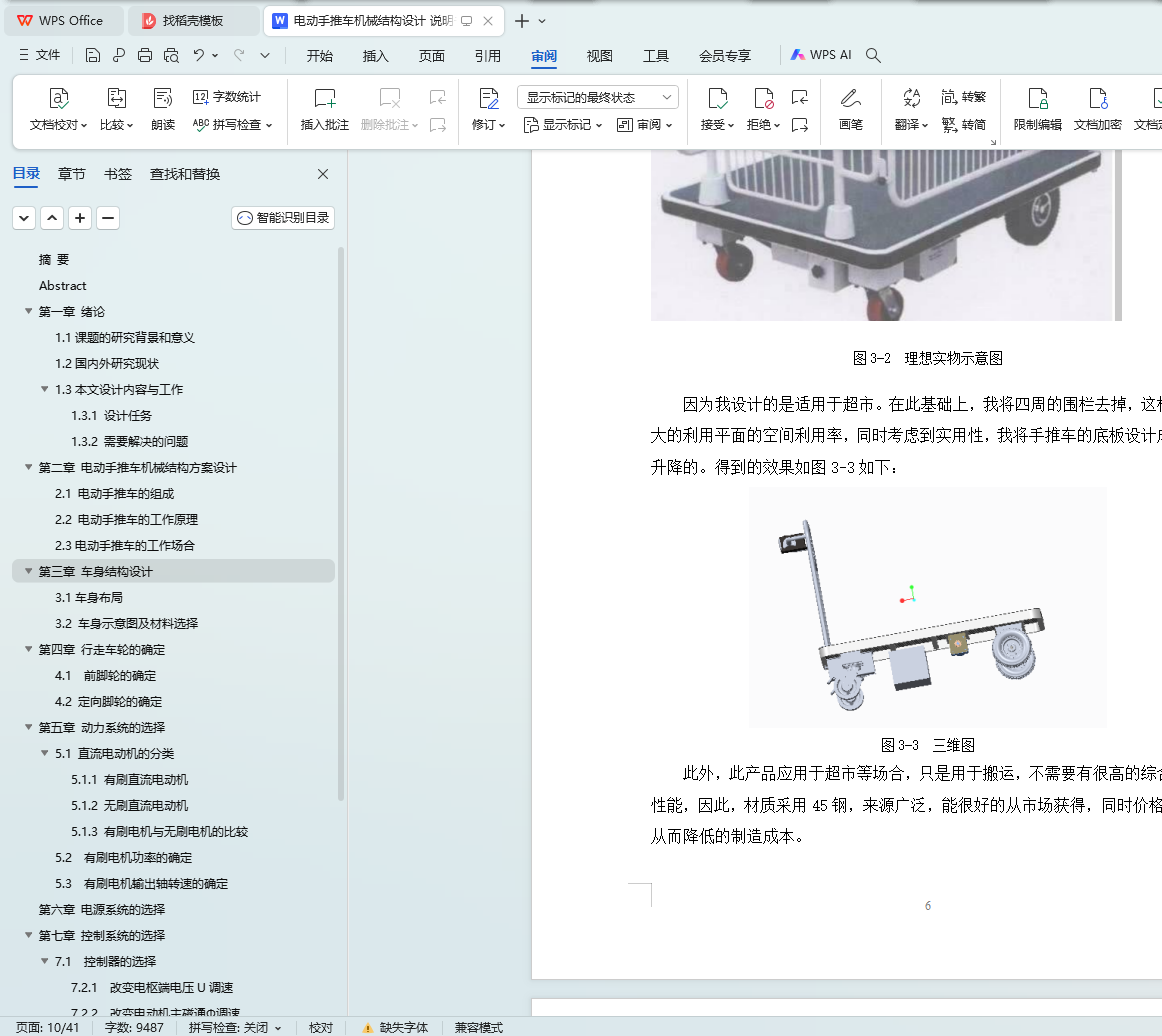Click 插入批注 to add a comment
1162x1036 pixels.
click(x=325, y=109)
